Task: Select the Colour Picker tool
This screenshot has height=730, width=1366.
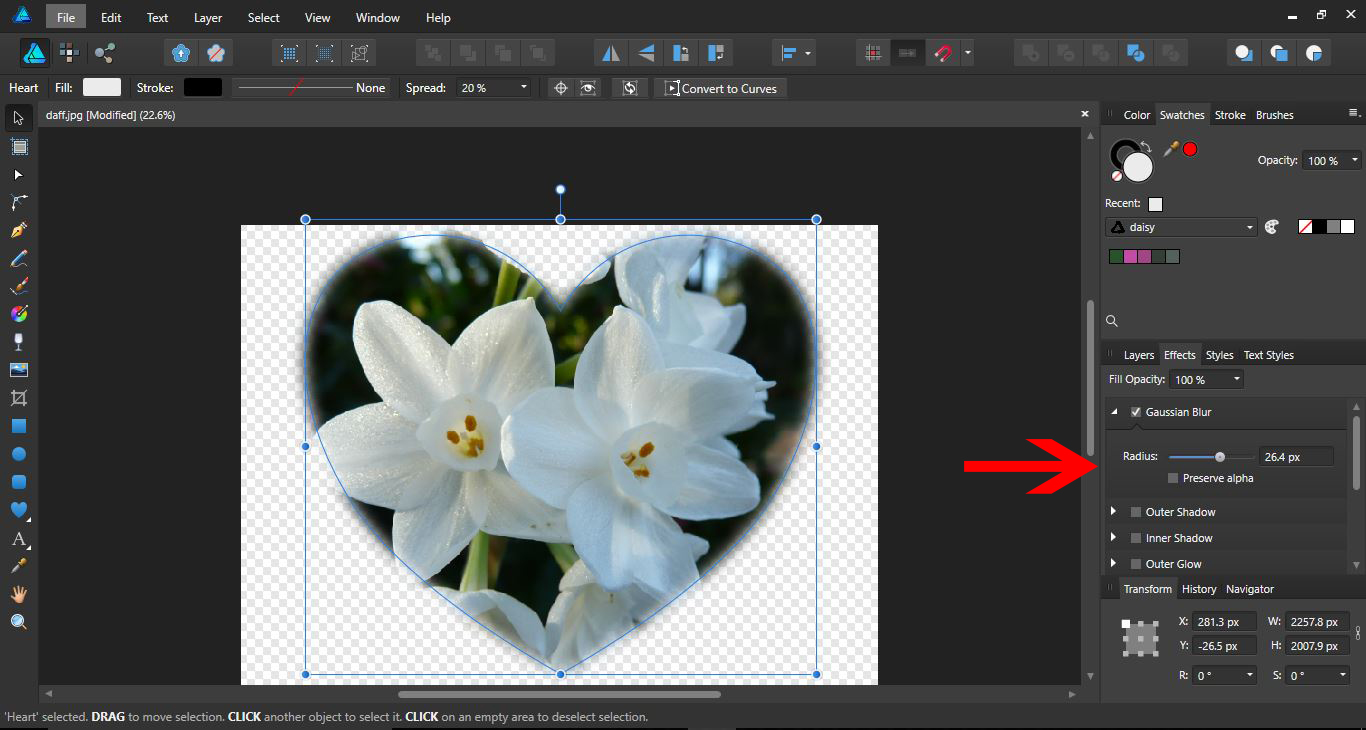Action: point(18,565)
